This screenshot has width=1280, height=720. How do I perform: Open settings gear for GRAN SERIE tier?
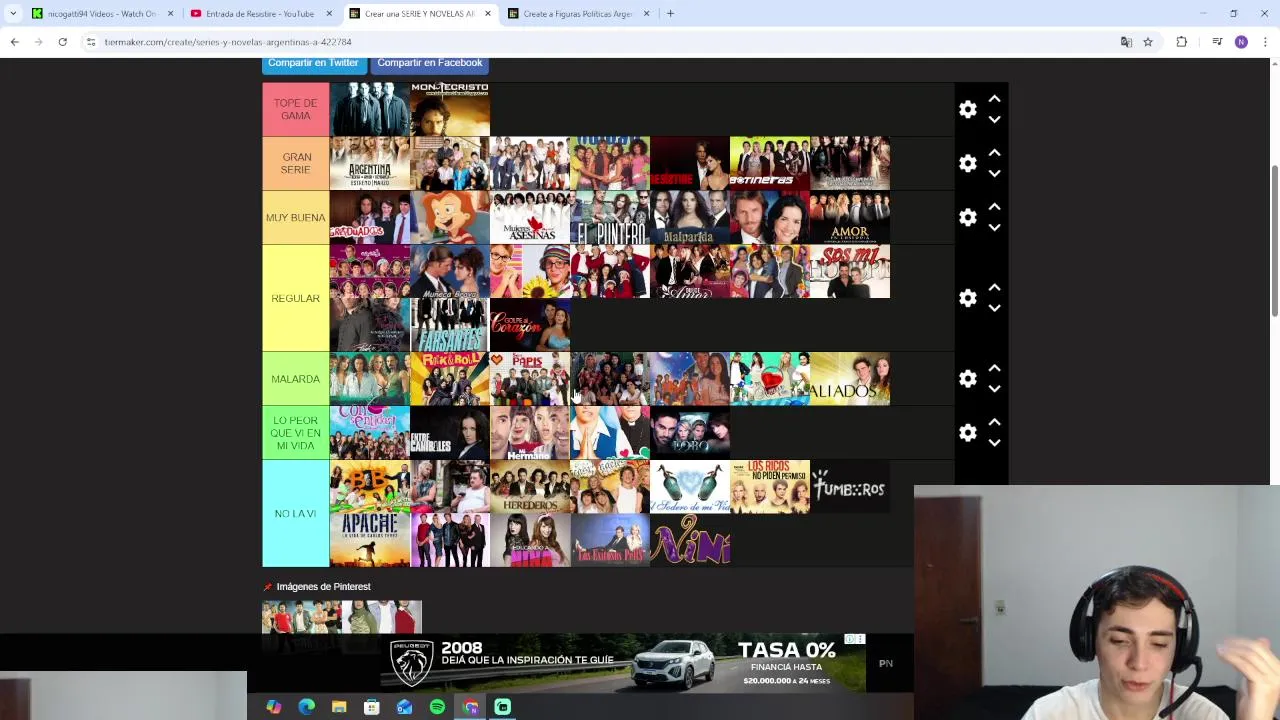click(x=967, y=163)
